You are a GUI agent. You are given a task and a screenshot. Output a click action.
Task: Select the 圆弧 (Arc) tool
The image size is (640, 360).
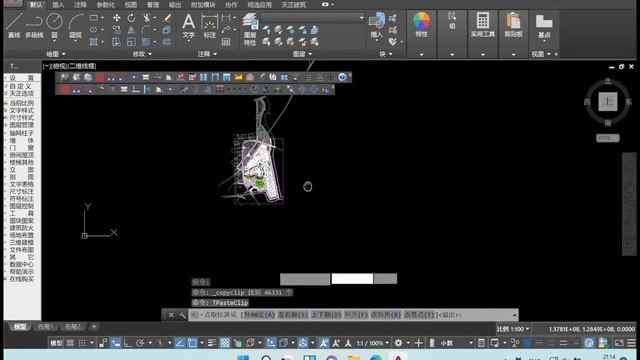76,25
